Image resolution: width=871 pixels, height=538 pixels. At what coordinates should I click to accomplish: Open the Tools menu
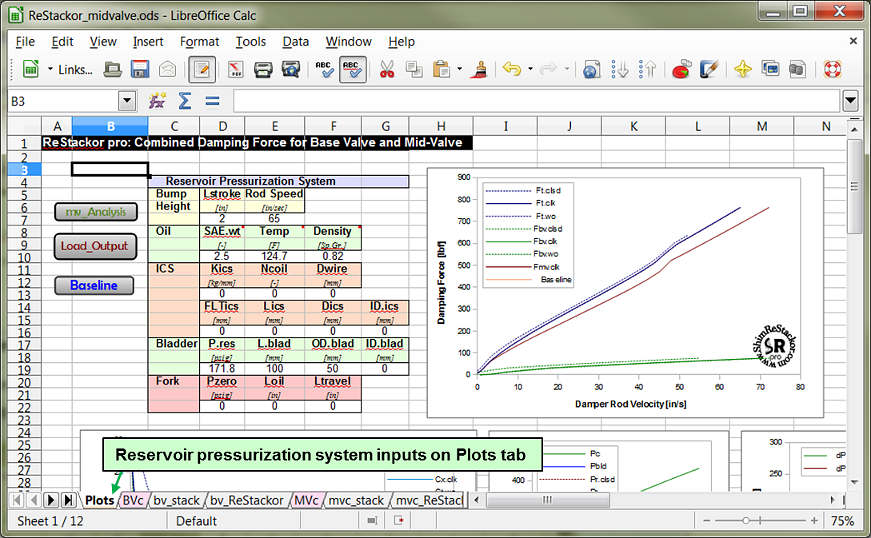coord(251,42)
